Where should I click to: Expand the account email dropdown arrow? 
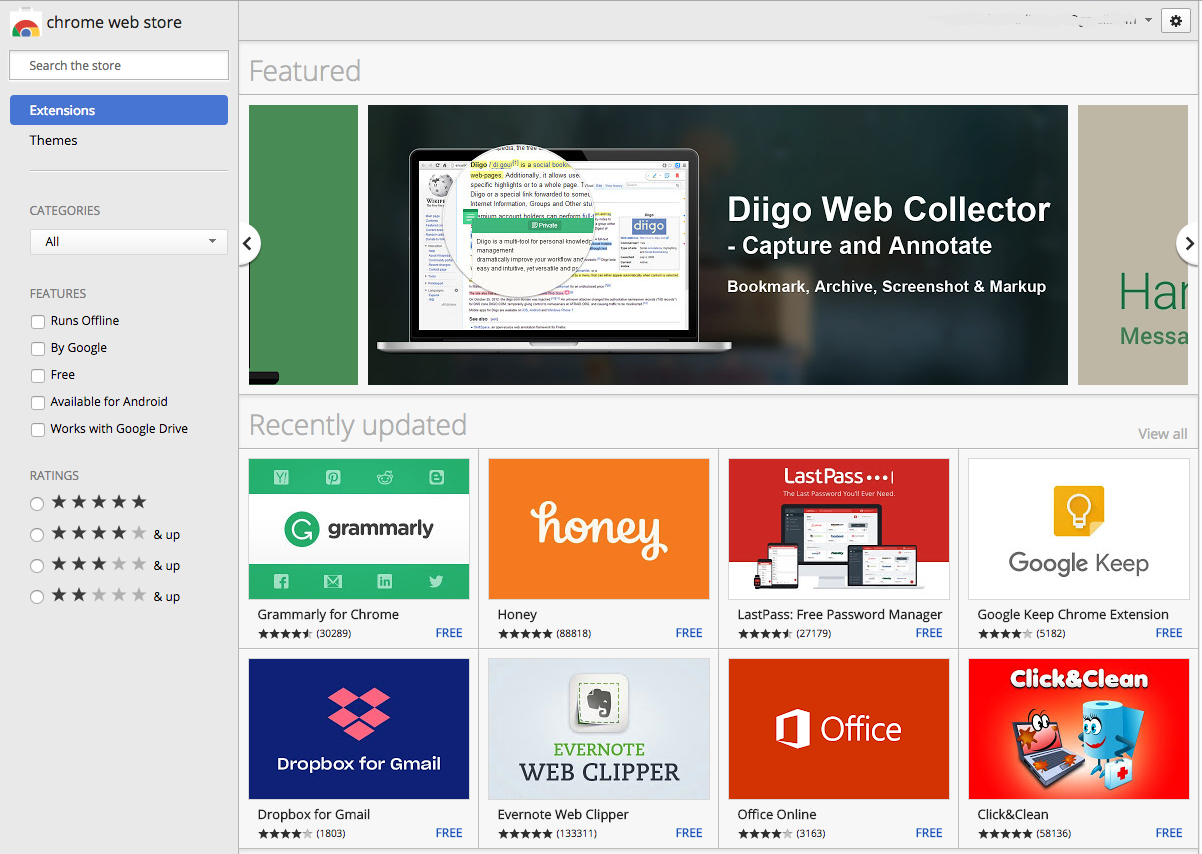[1148, 20]
